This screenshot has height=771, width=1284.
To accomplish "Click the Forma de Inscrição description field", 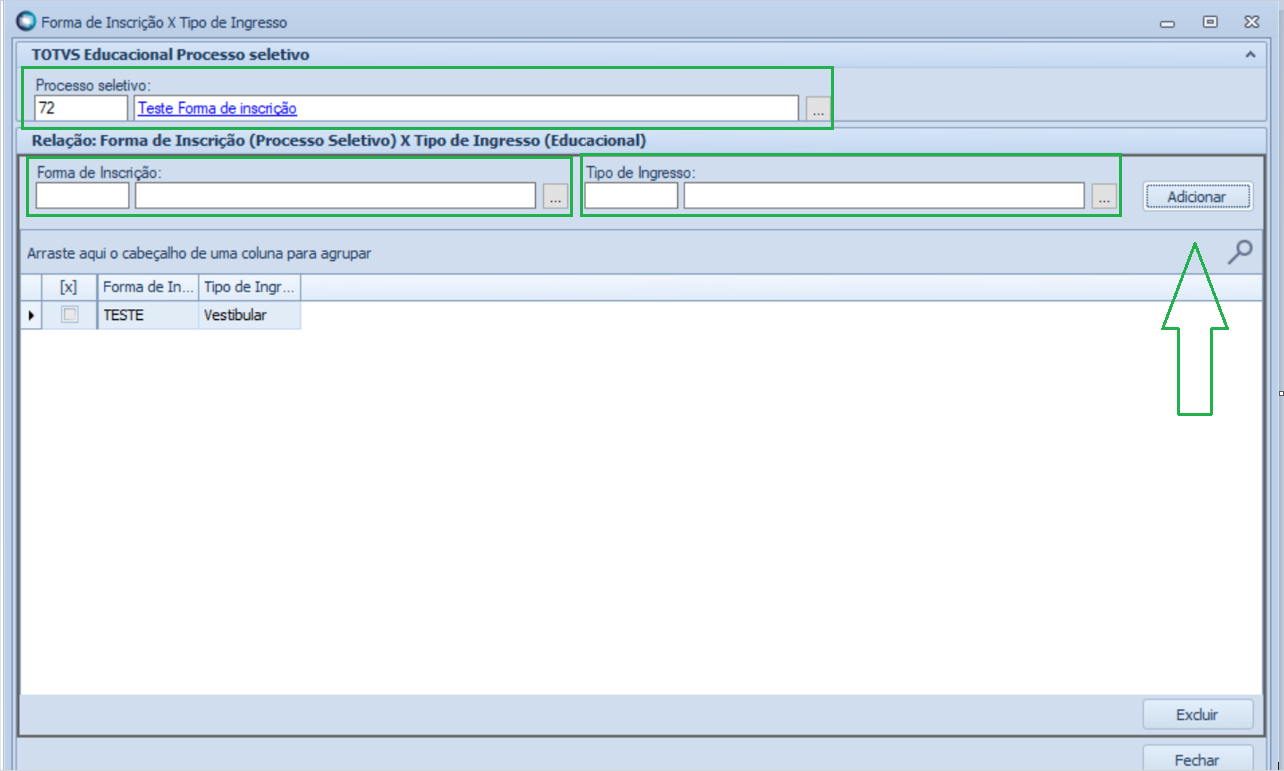I will pyautogui.click(x=336, y=196).
